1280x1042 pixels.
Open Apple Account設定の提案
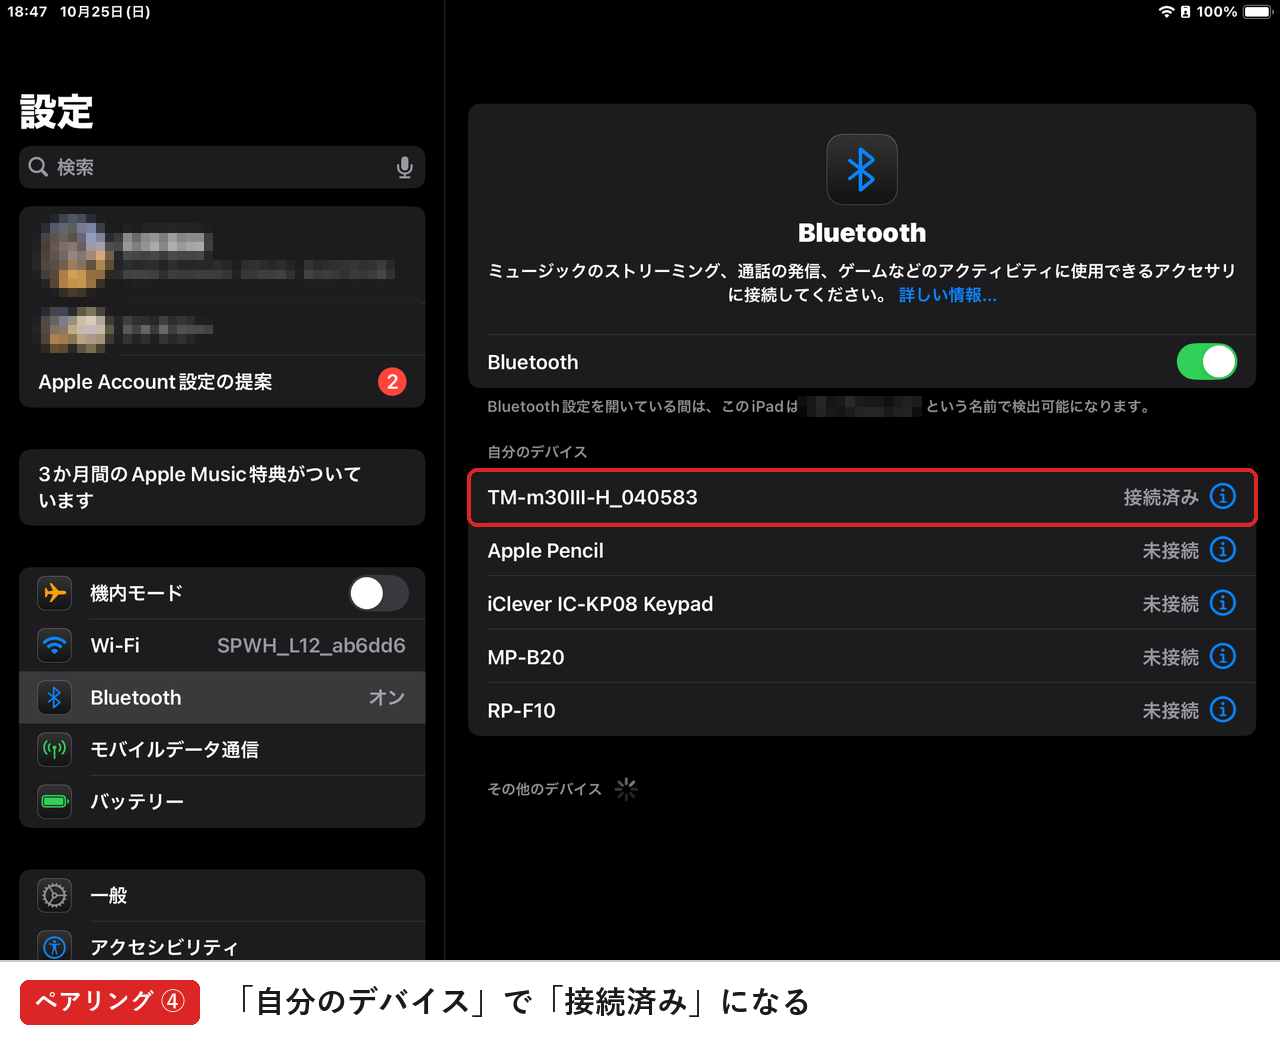click(x=222, y=381)
